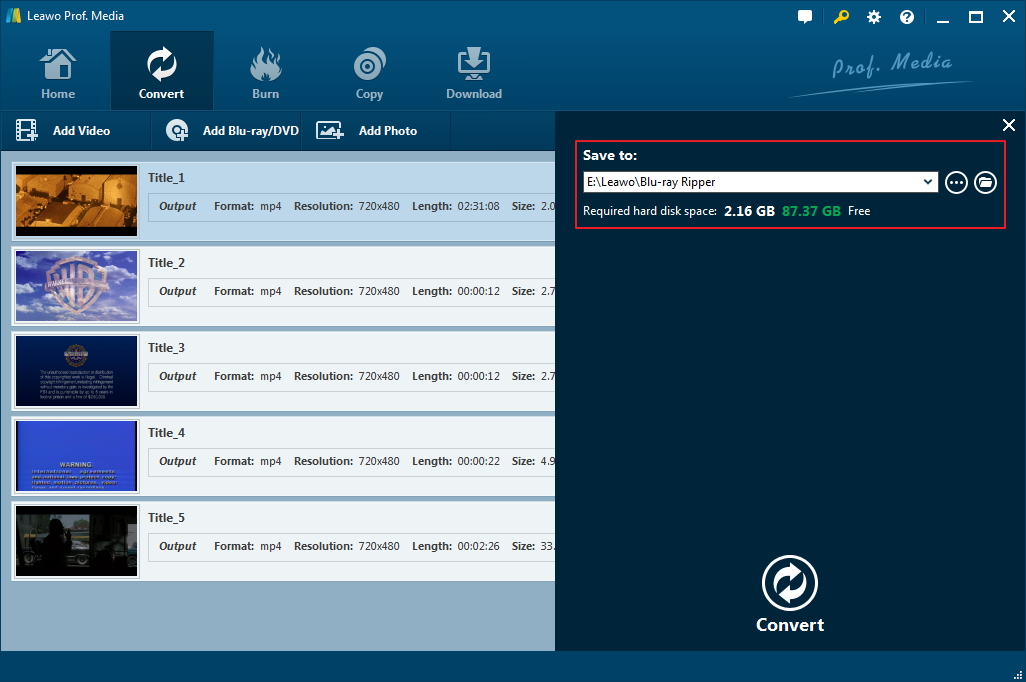Image resolution: width=1026 pixels, height=682 pixels.
Task: Click length 00:02:26 in Title_5 row
Action: pyautogui.click(x=478, y=547)
